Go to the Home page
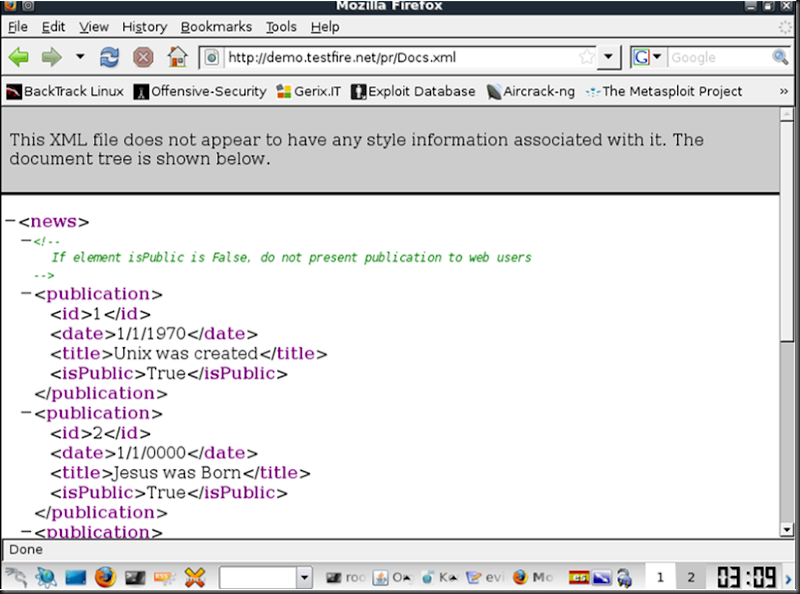The width and height of the screenshot is (800, 594). click(x=178, y=57)
